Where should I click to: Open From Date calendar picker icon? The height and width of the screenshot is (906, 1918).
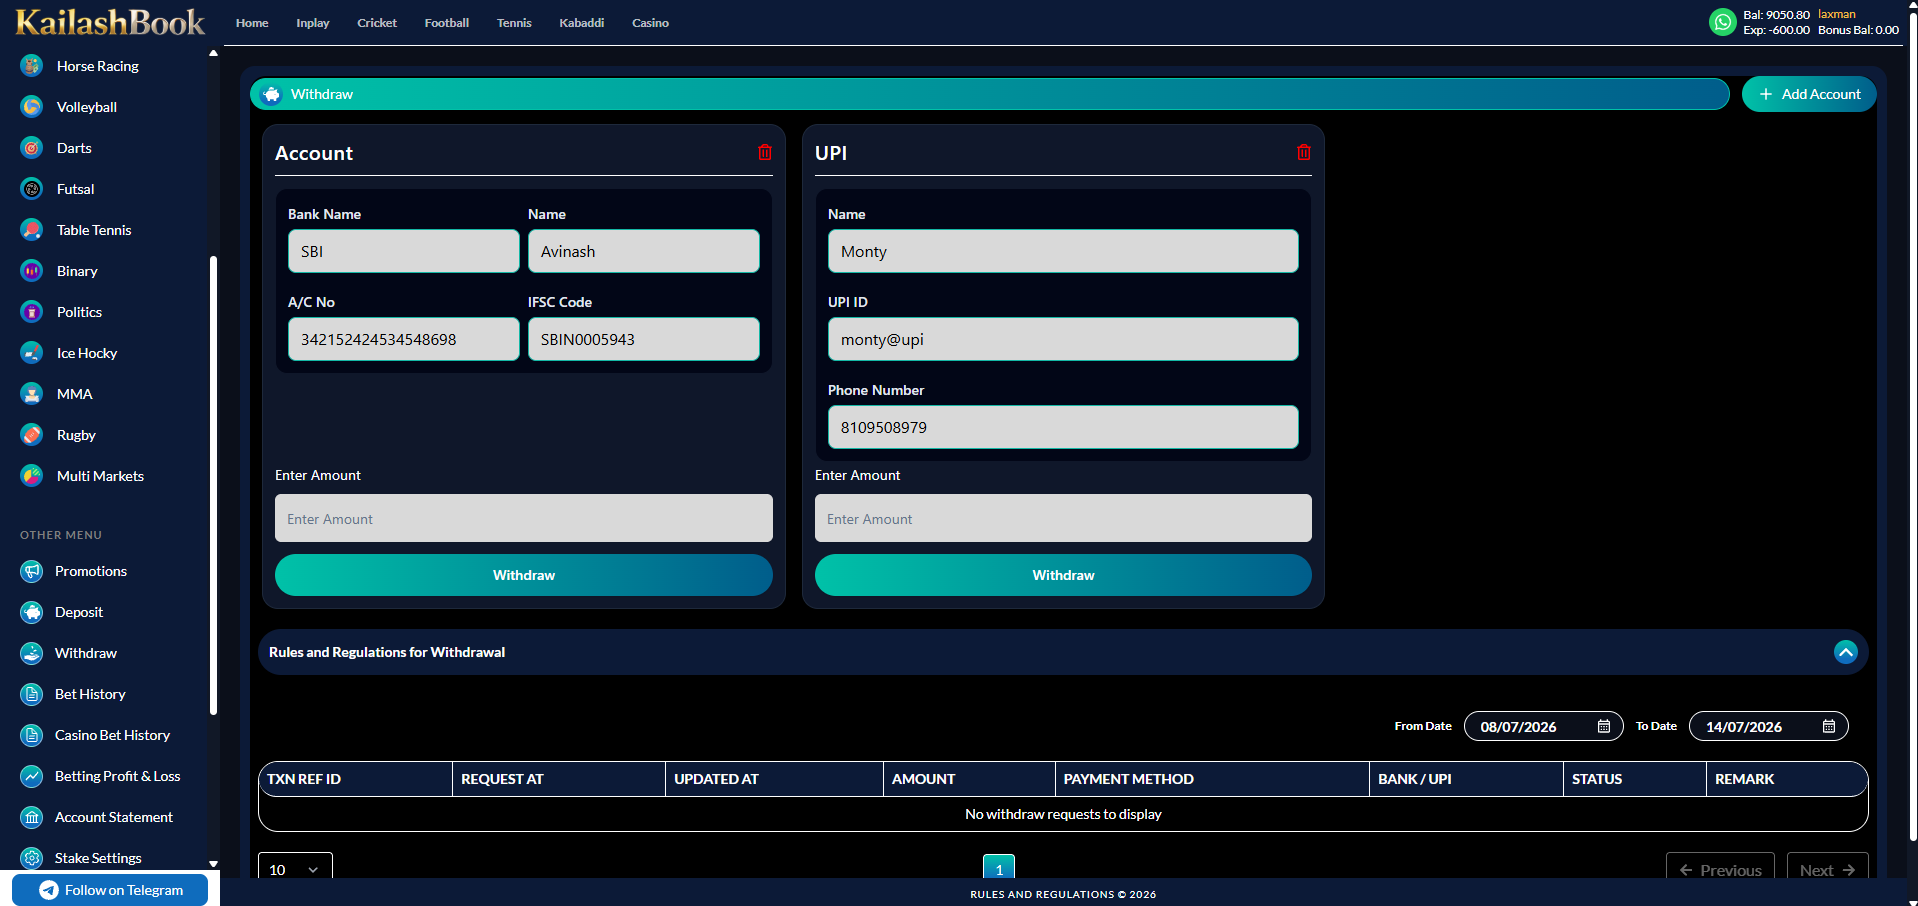pyautogui.click(x=1604, y=726)
